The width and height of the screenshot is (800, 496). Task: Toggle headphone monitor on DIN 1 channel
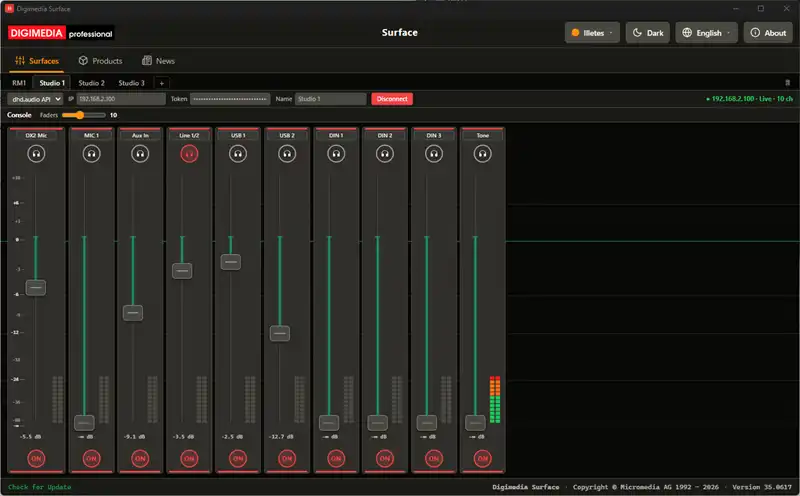point(336,154)
